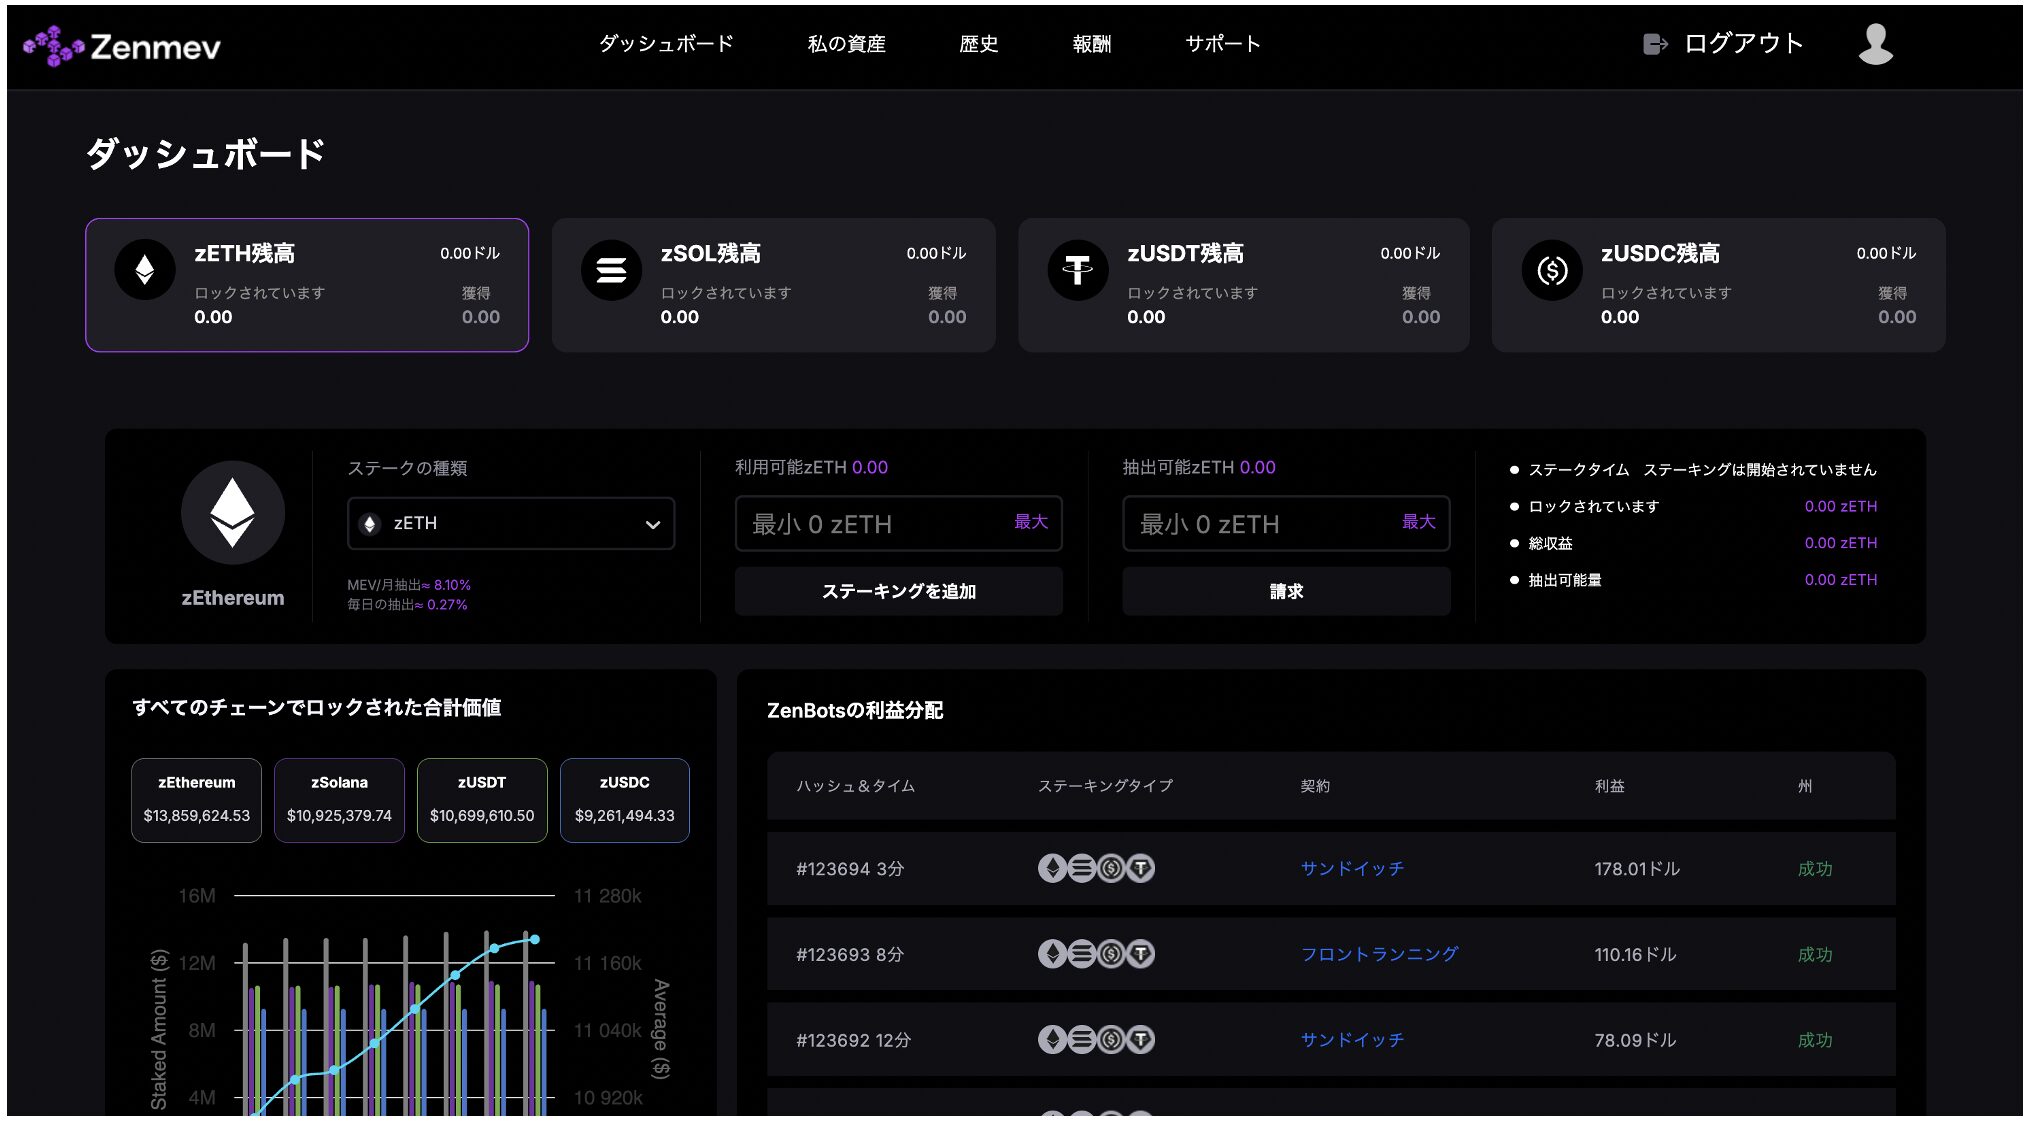Click Ethereum coin icon in row #123693
The width and height of the screenshot is (2028, 1122).
pos(1052,954)
